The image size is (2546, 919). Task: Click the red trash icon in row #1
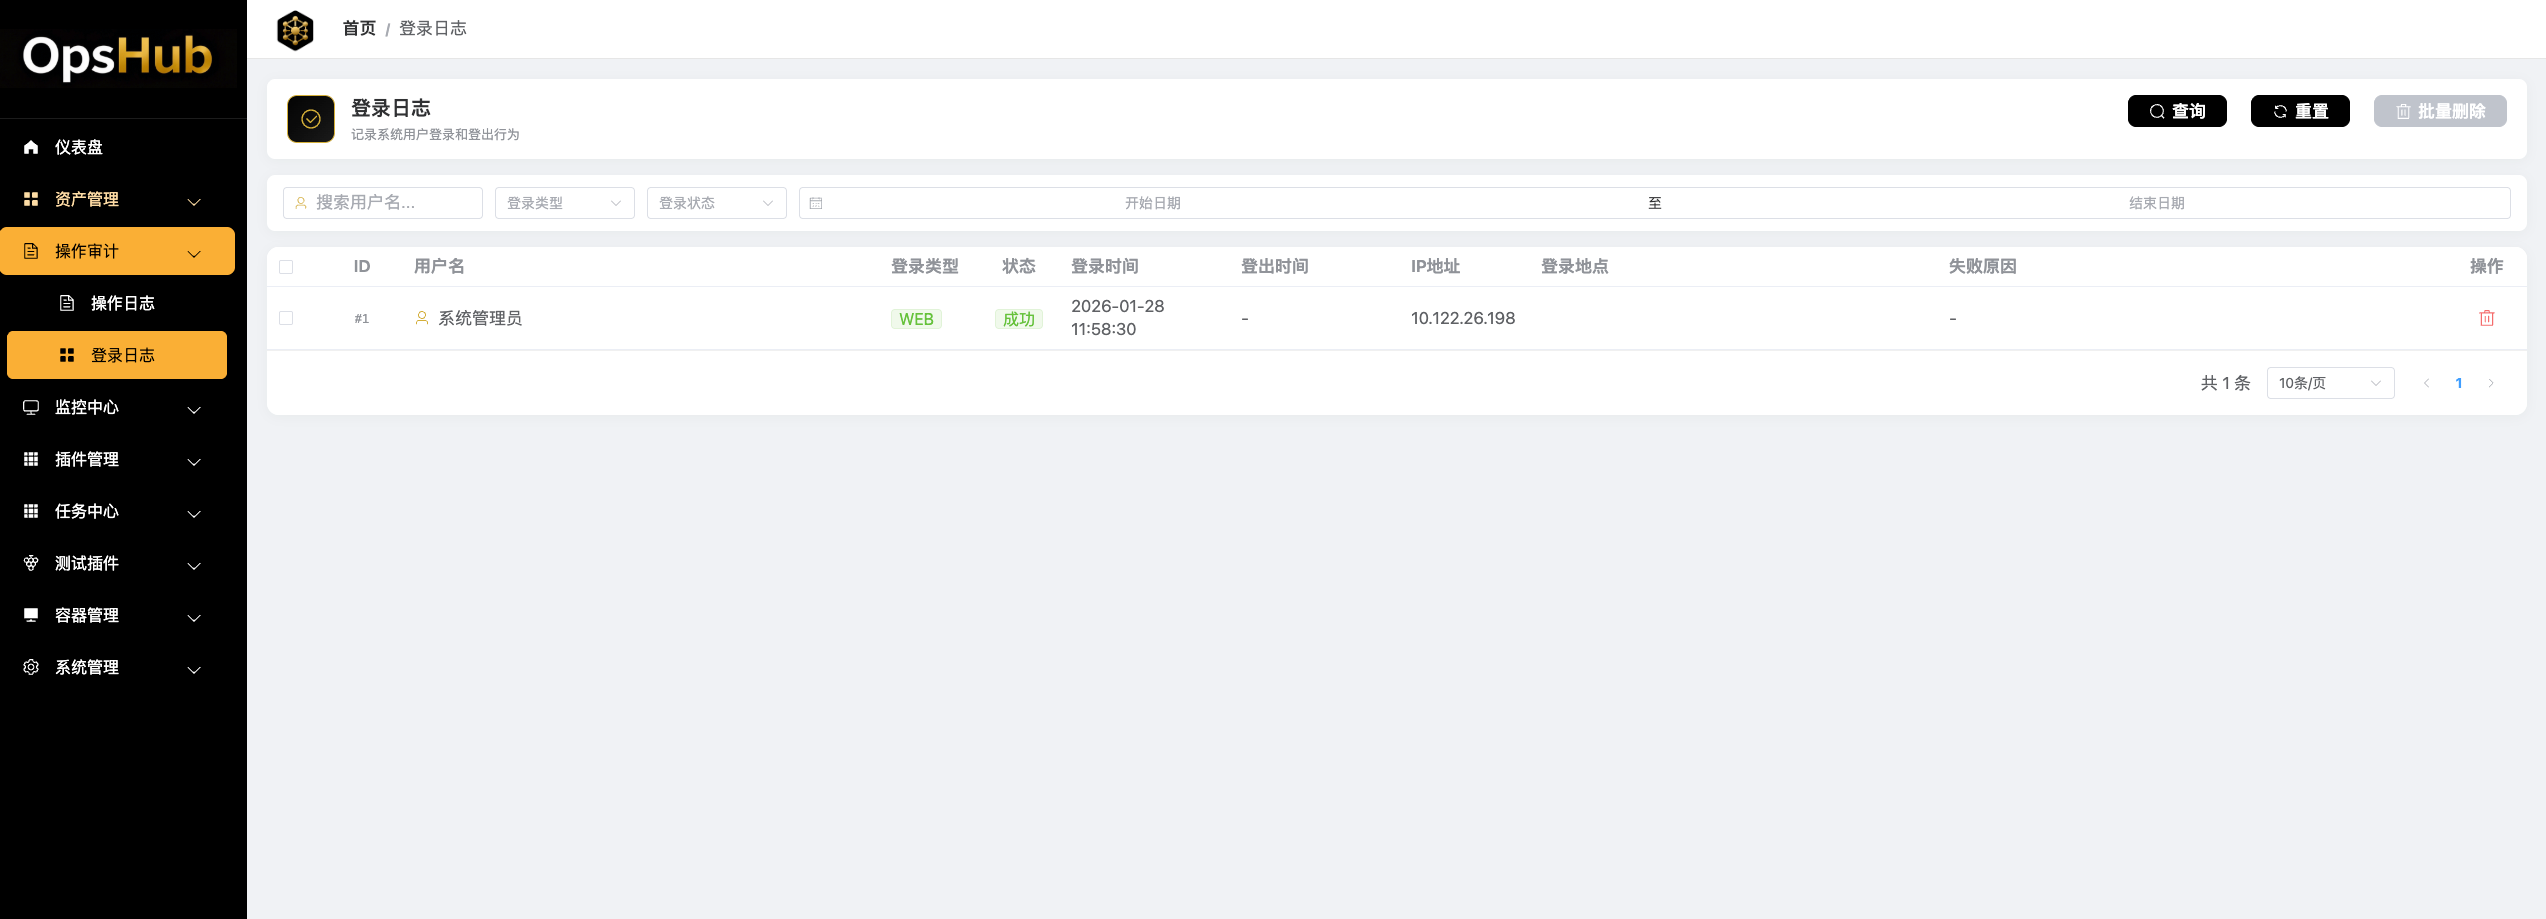[x=2486, y=318]
